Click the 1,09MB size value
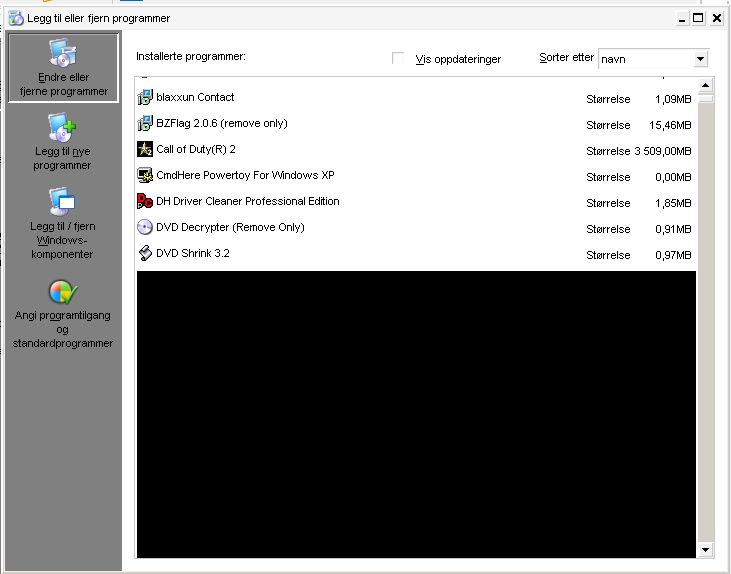The width and height of the screenshot is (731, 574). (x=673, y=99)
